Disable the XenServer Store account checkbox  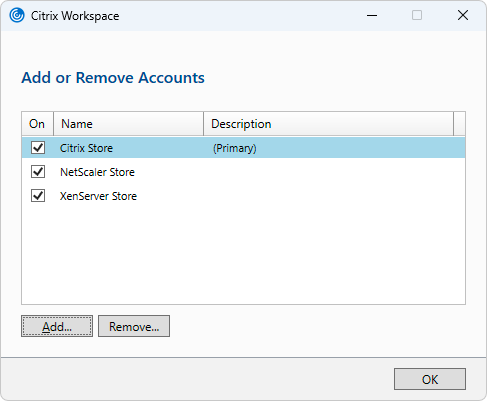coord(38,195)
